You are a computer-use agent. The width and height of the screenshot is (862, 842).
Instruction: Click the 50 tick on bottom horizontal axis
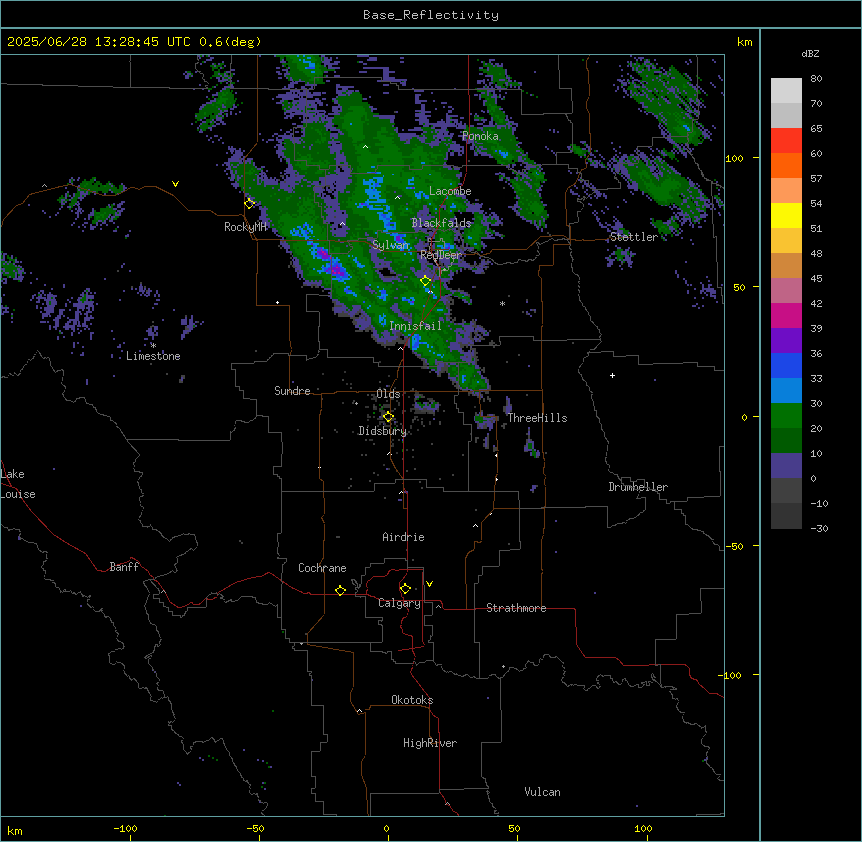514,828
